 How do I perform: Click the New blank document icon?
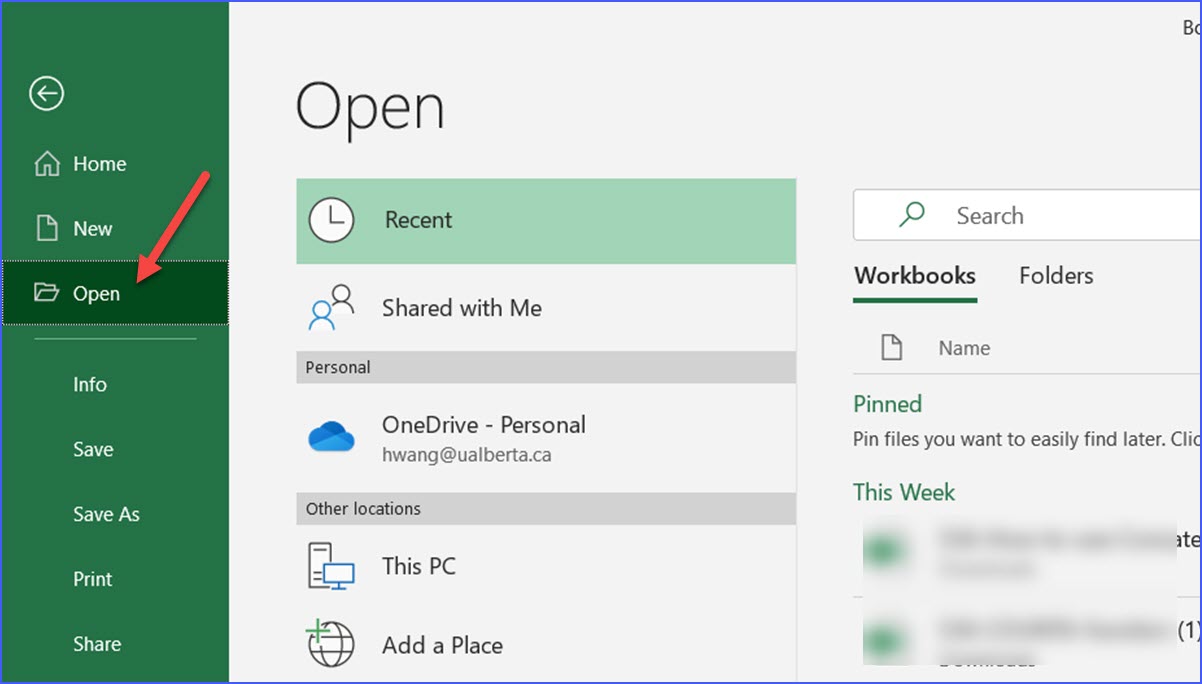[47, 228]
